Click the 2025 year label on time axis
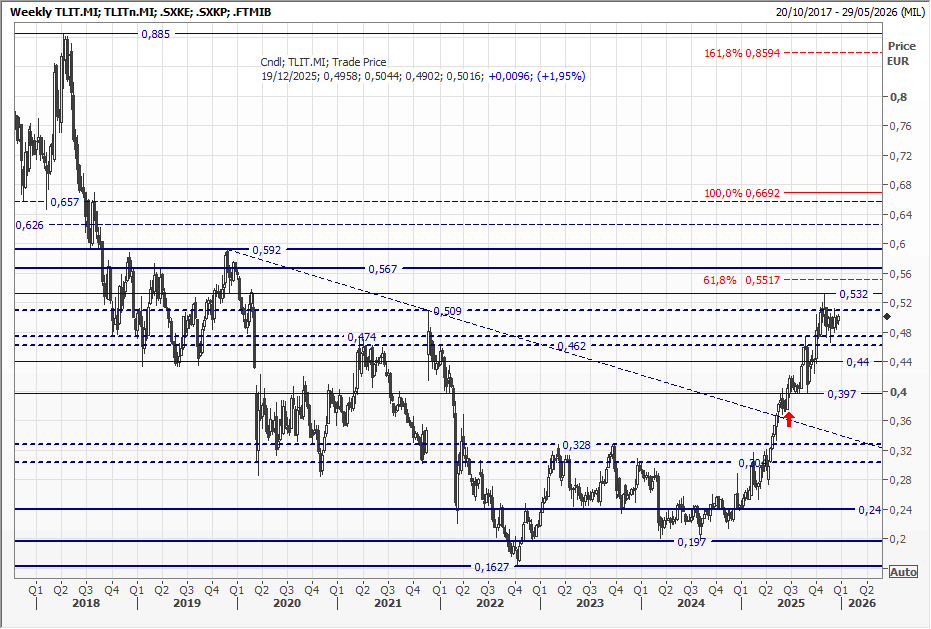Image resolution: width=931 pixels, height=629 pixels. (x=790, y=604)
